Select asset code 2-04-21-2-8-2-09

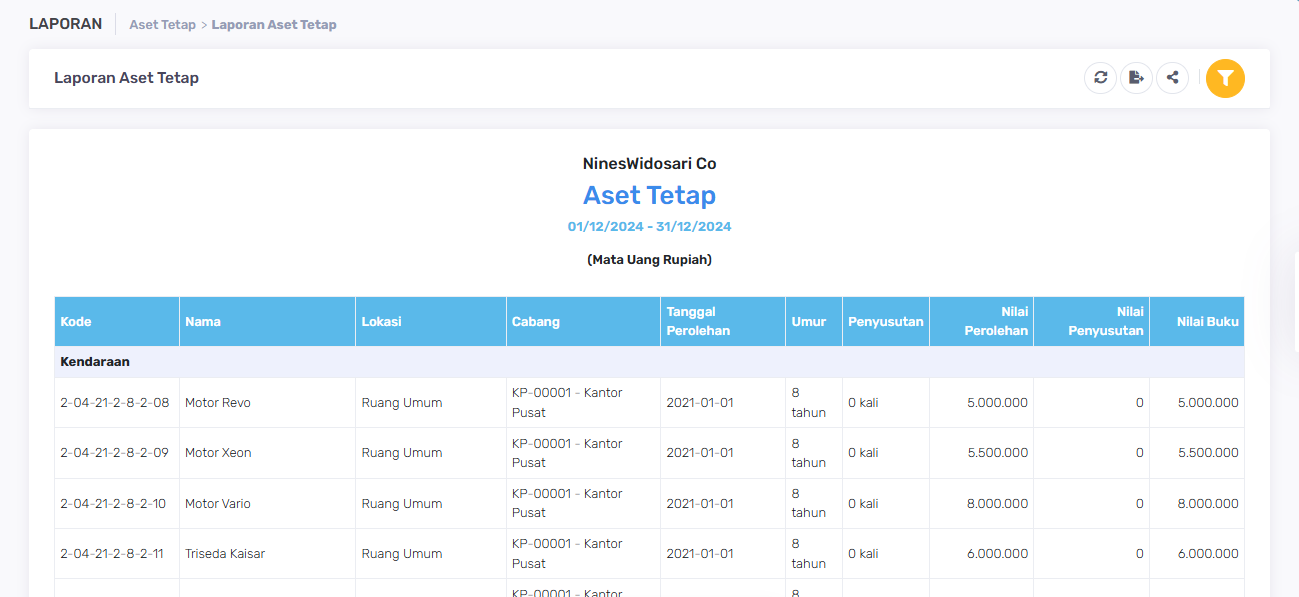115,453
